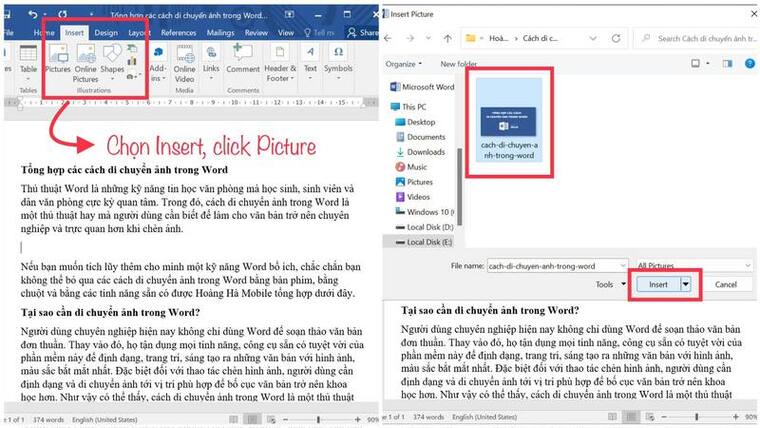Click zoom in plus behind the Insert Picture dialog
This screenshot has width=760, height=428.
736,416
